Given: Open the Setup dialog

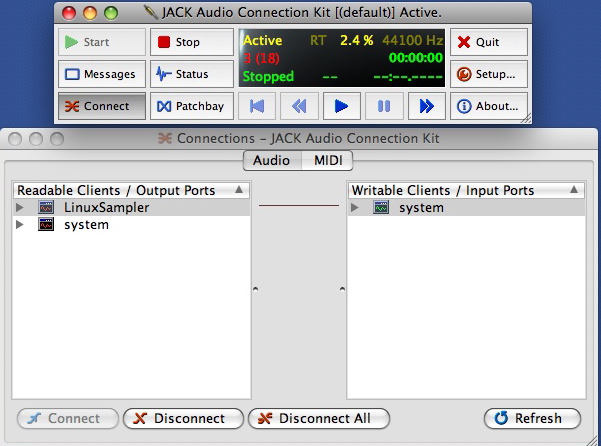Looking at the screenshot, I should (489, 74).
